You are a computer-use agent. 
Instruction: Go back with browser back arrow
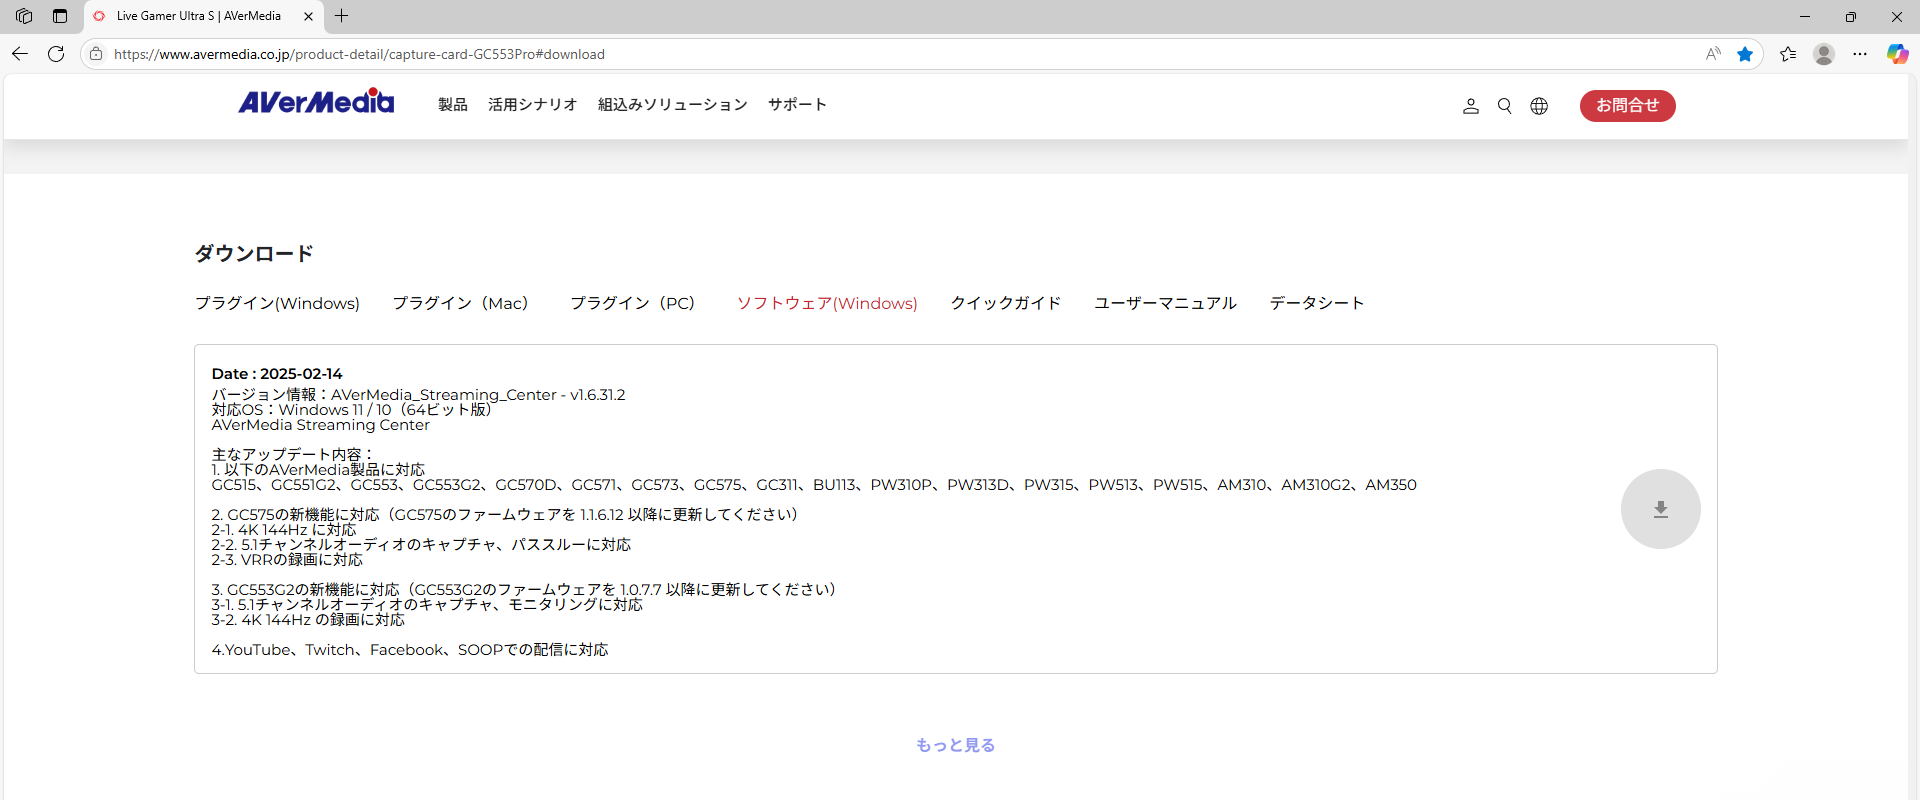(20, 54)
